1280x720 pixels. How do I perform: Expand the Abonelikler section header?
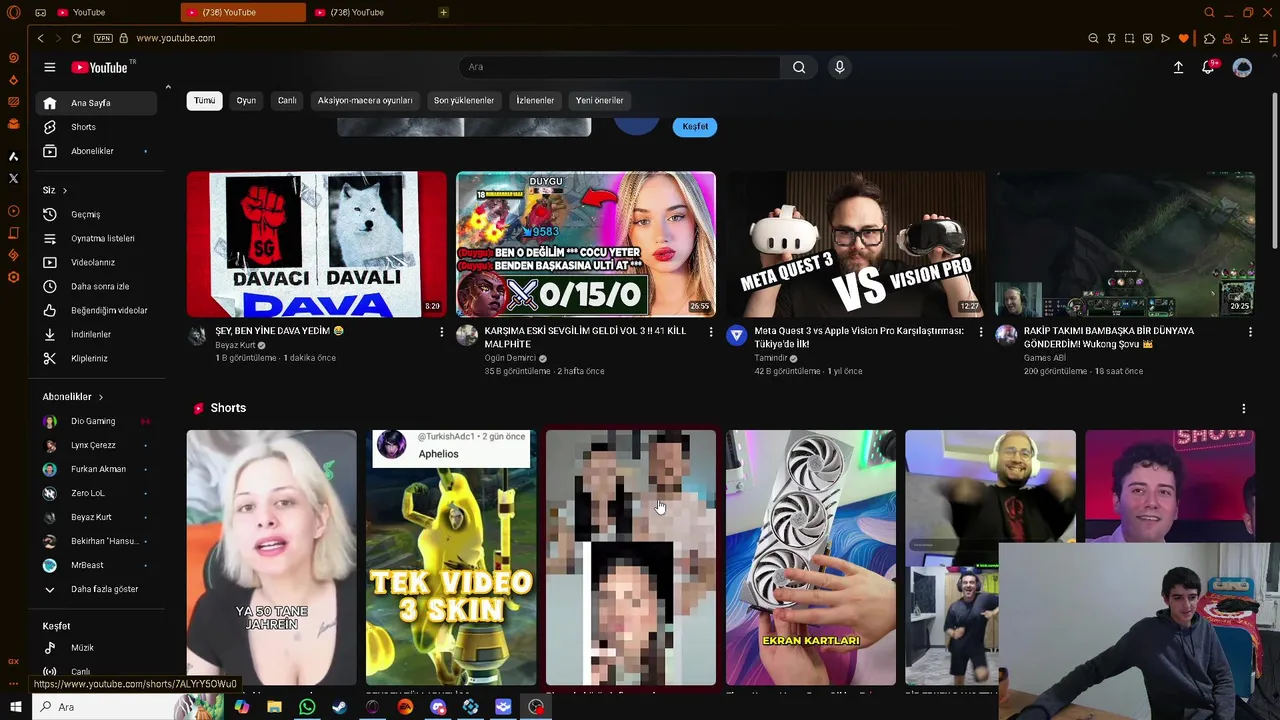(x=73, y=397)
